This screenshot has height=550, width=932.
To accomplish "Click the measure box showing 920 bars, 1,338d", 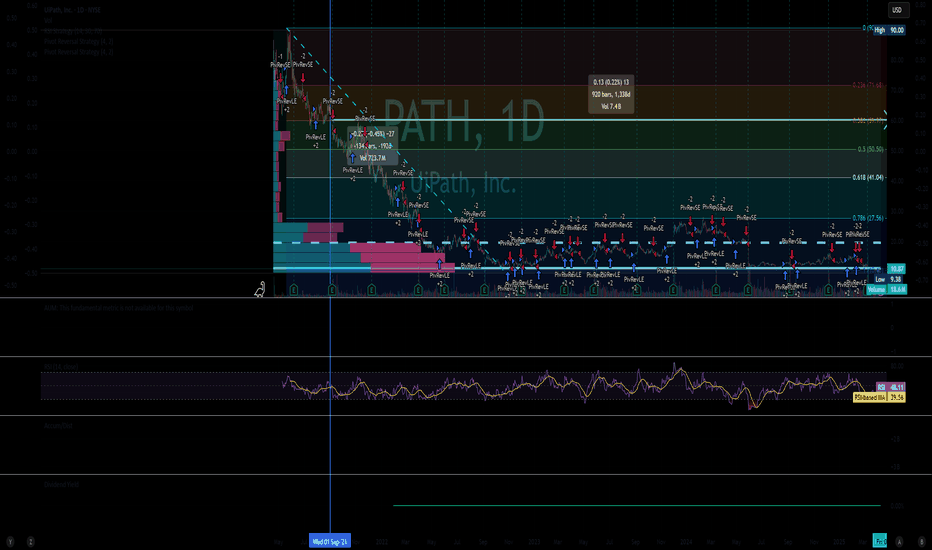I will (x=611, y=94).
